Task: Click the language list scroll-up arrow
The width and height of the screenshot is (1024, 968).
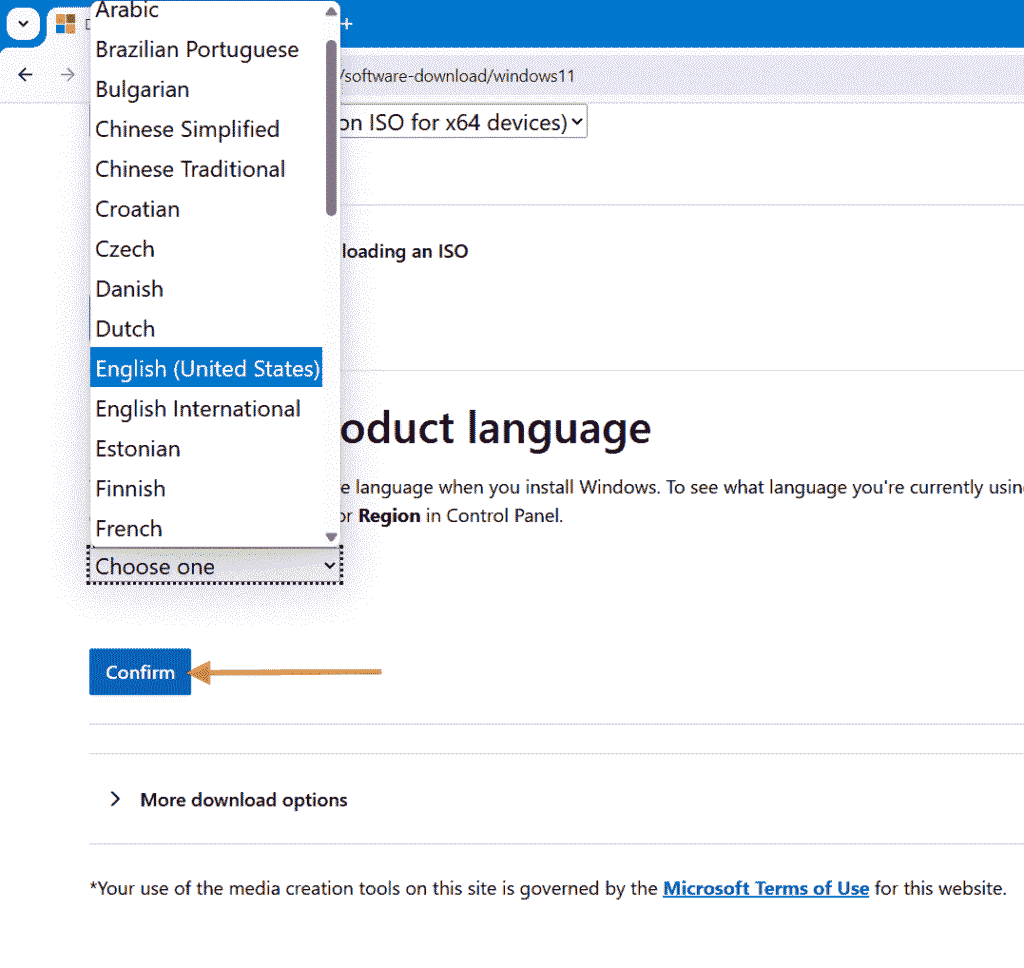Action: pos(331,11)
